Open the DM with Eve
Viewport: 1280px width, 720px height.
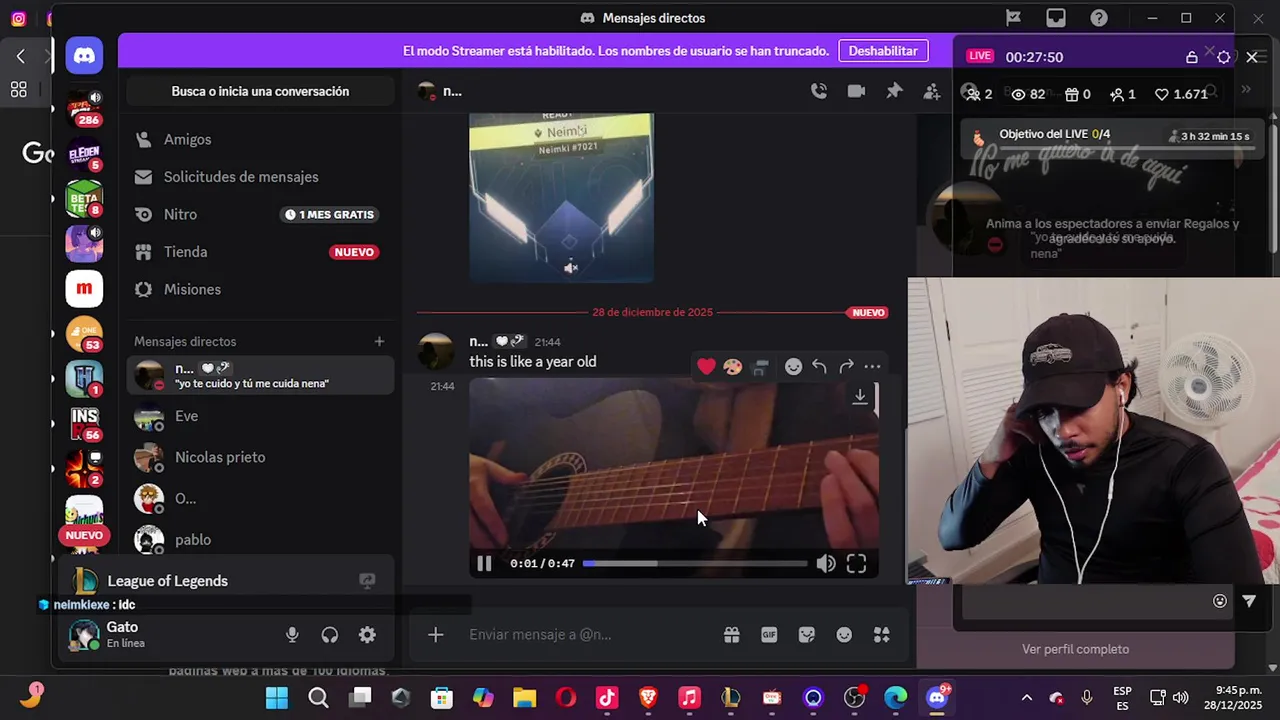(260, 416)
